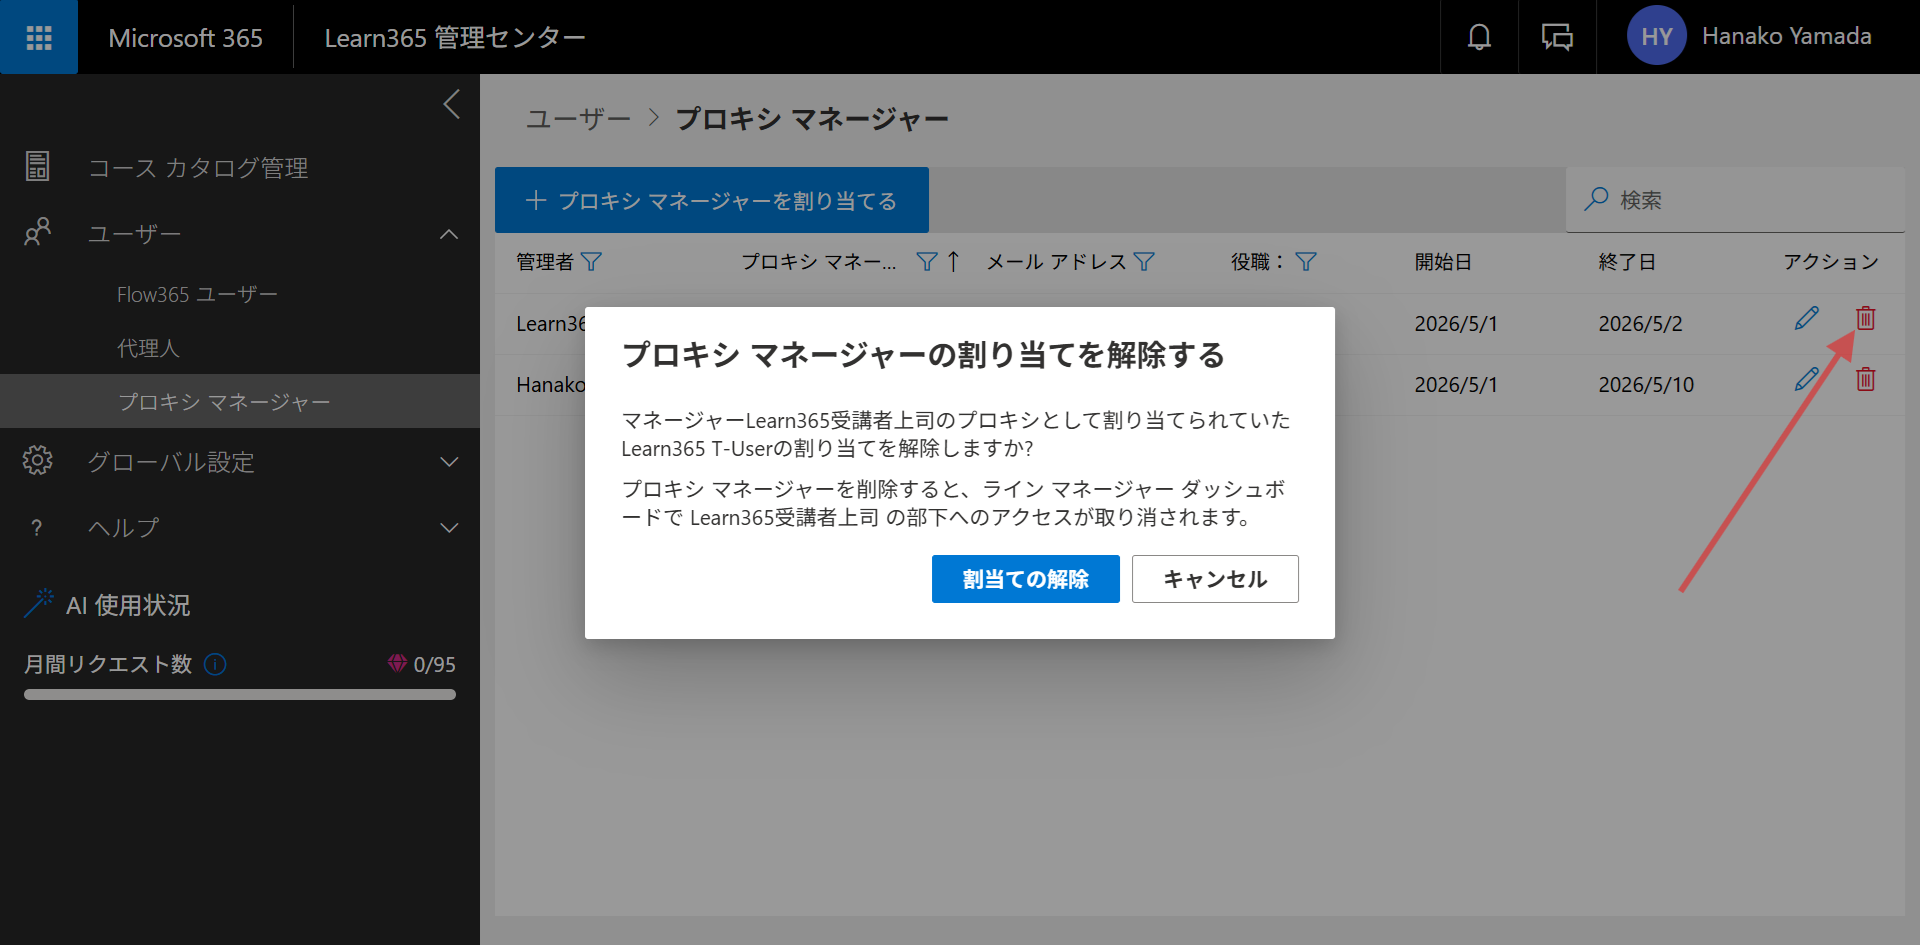Screen dimensions: 1920x945
Task: Click Hanako Yamada account name
Action: (1786, 36)
